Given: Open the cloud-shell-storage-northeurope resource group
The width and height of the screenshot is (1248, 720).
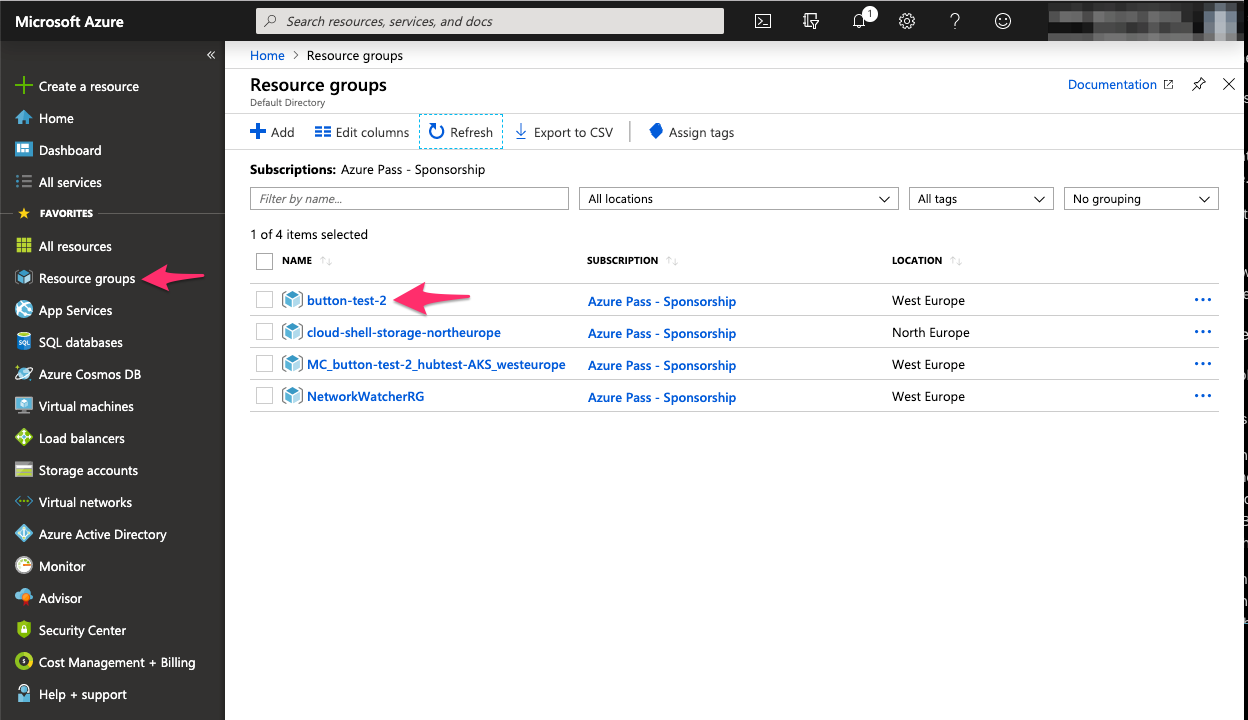Looking at the screenshot, I should [404, 332].
